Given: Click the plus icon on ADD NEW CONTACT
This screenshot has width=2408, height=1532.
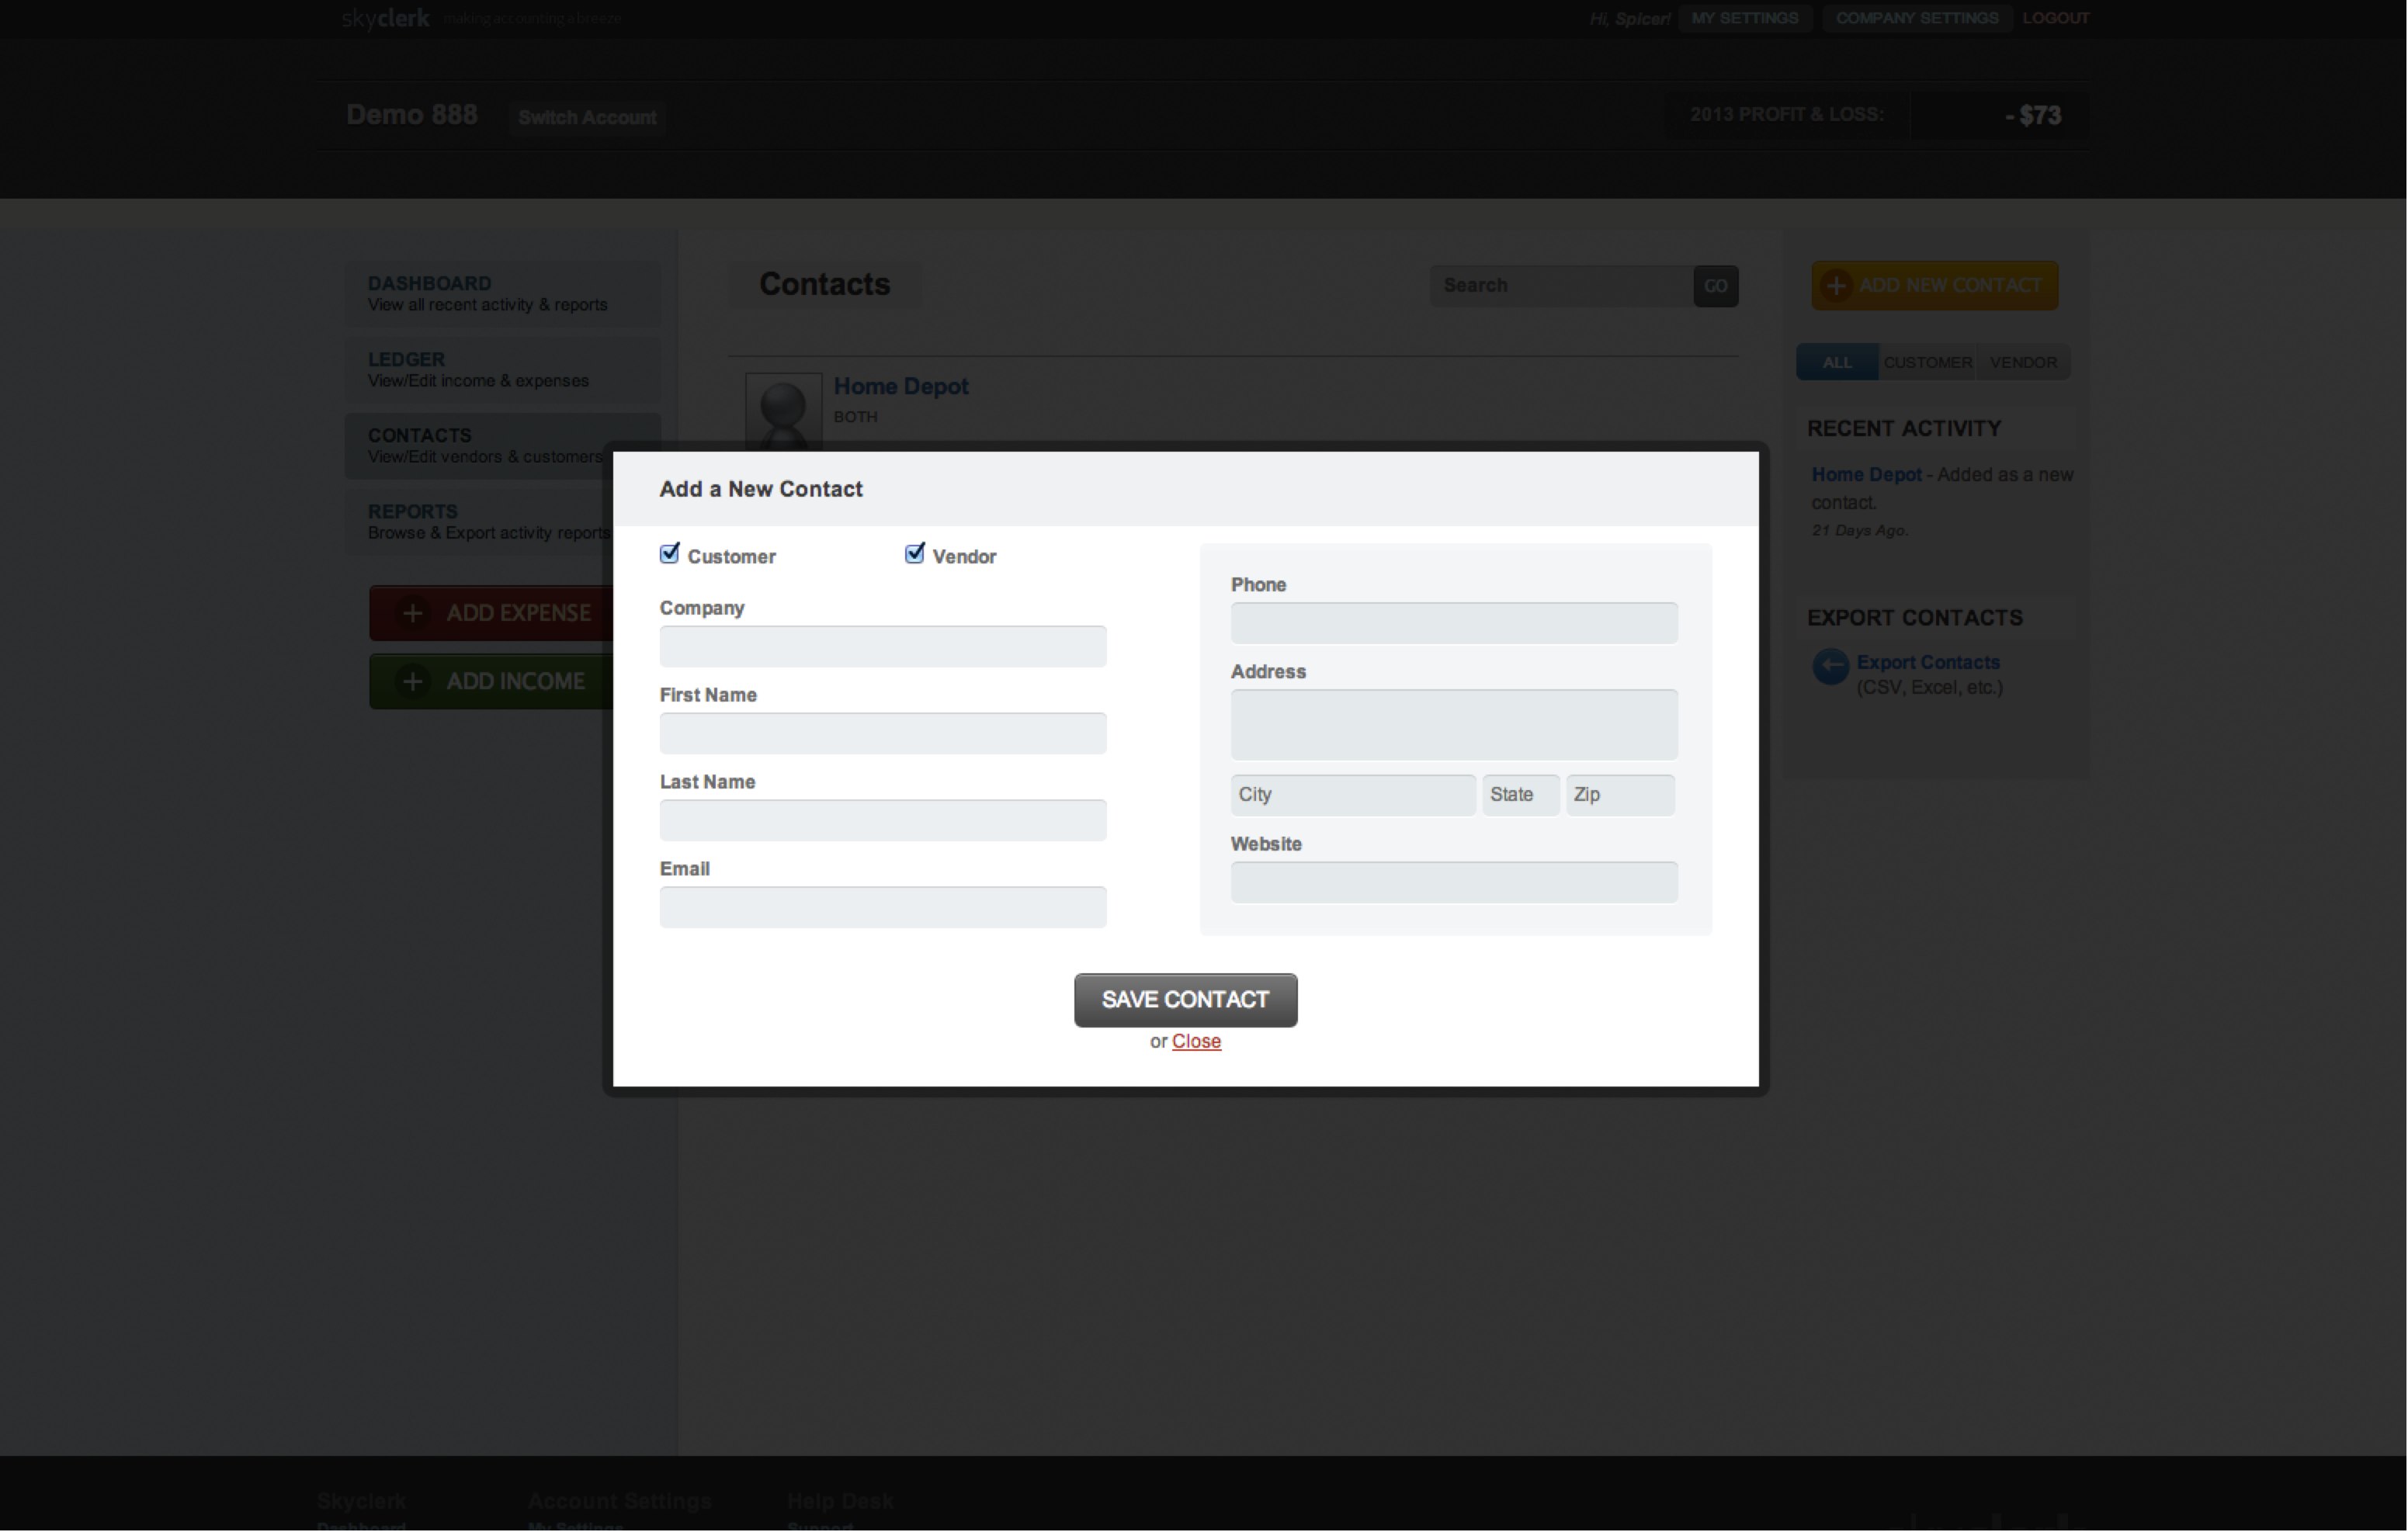Looking at the screenshot, I should pyautogui.click(x=1837, y=285).
